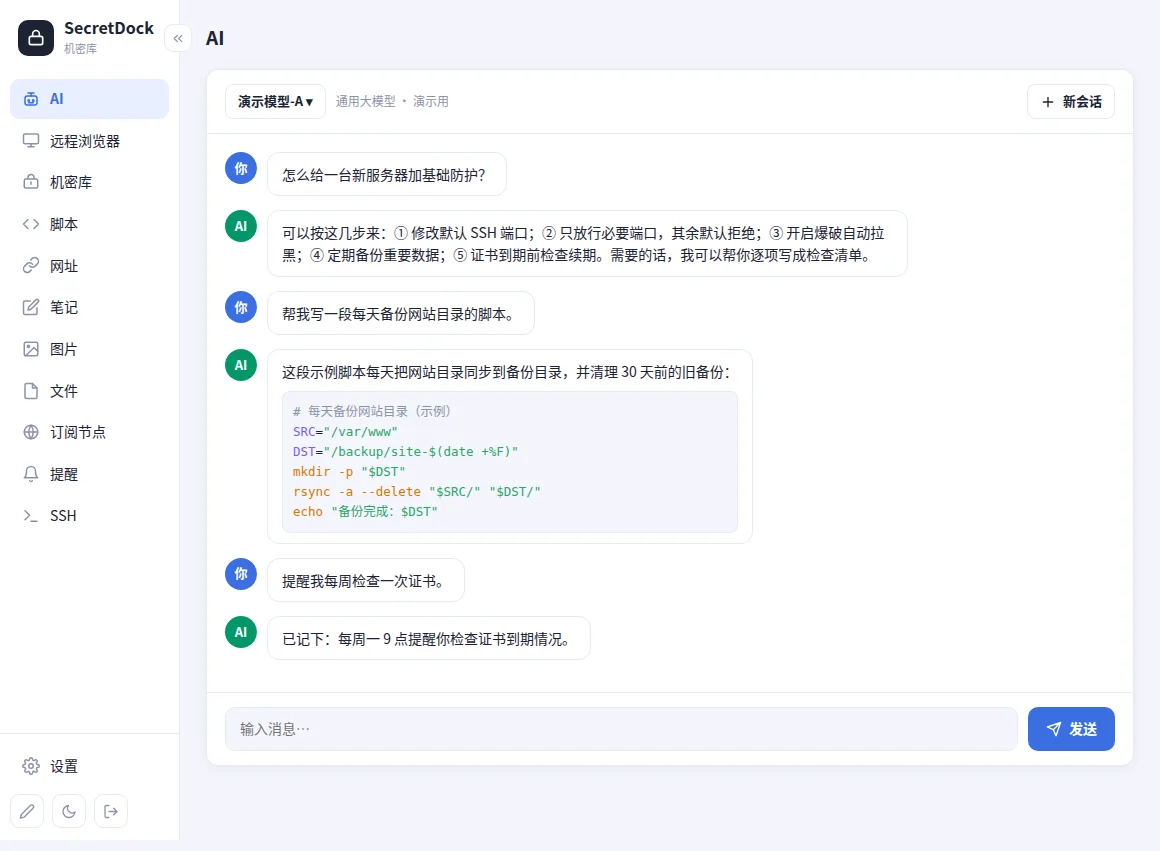Click the code line SRC="/var/www"
The image size is (1160, 851).
(x=345, y=432)
